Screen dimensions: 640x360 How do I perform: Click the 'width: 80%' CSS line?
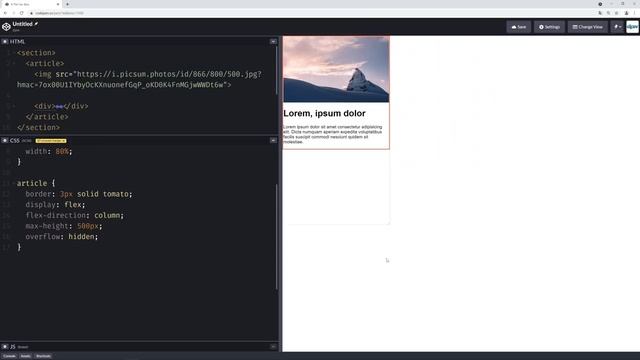coord(49,151)
